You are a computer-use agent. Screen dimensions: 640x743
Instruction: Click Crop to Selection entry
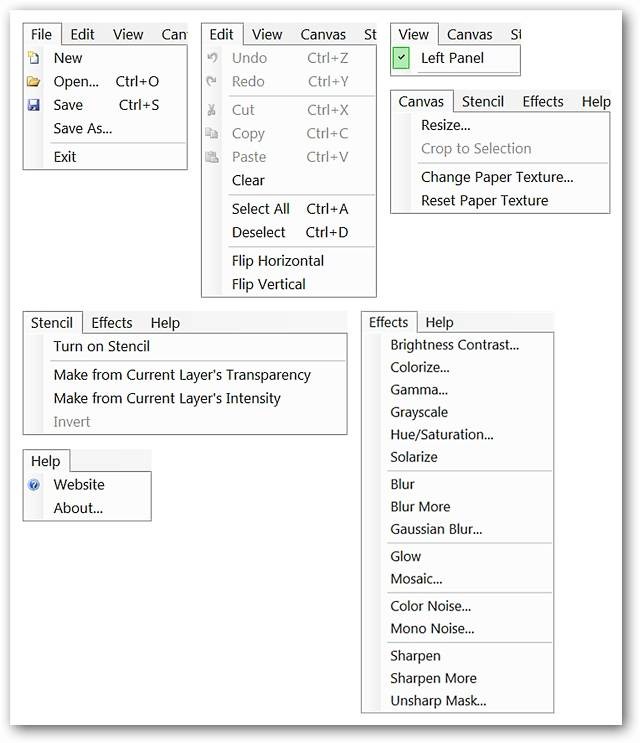coord(476,149)
